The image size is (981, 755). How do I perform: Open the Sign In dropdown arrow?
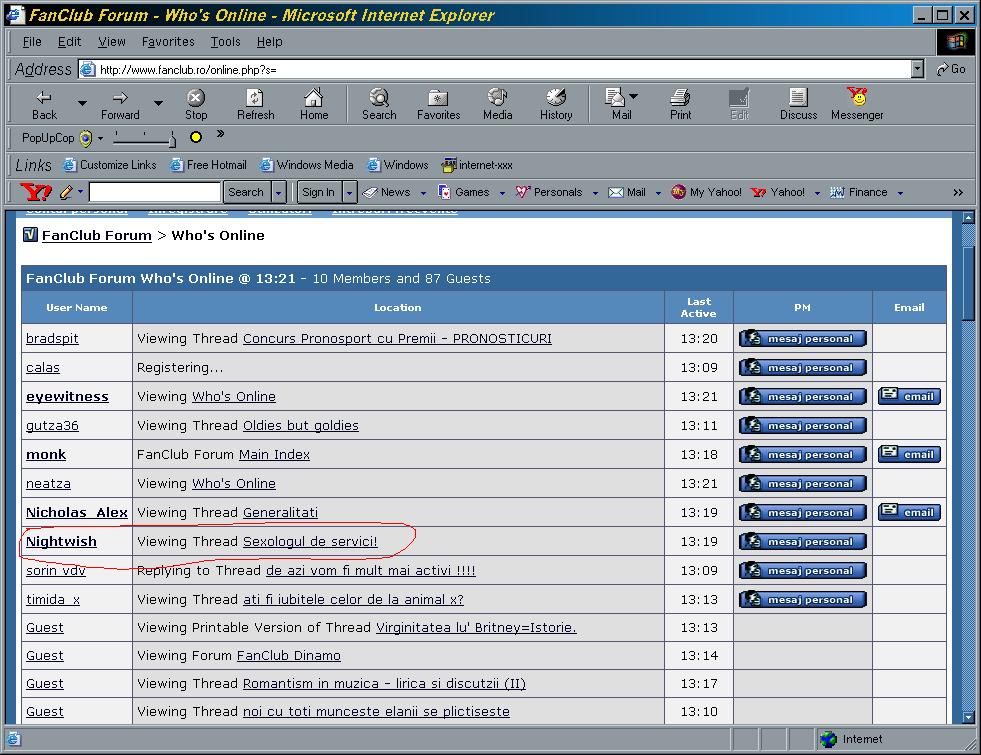(349, 192)
